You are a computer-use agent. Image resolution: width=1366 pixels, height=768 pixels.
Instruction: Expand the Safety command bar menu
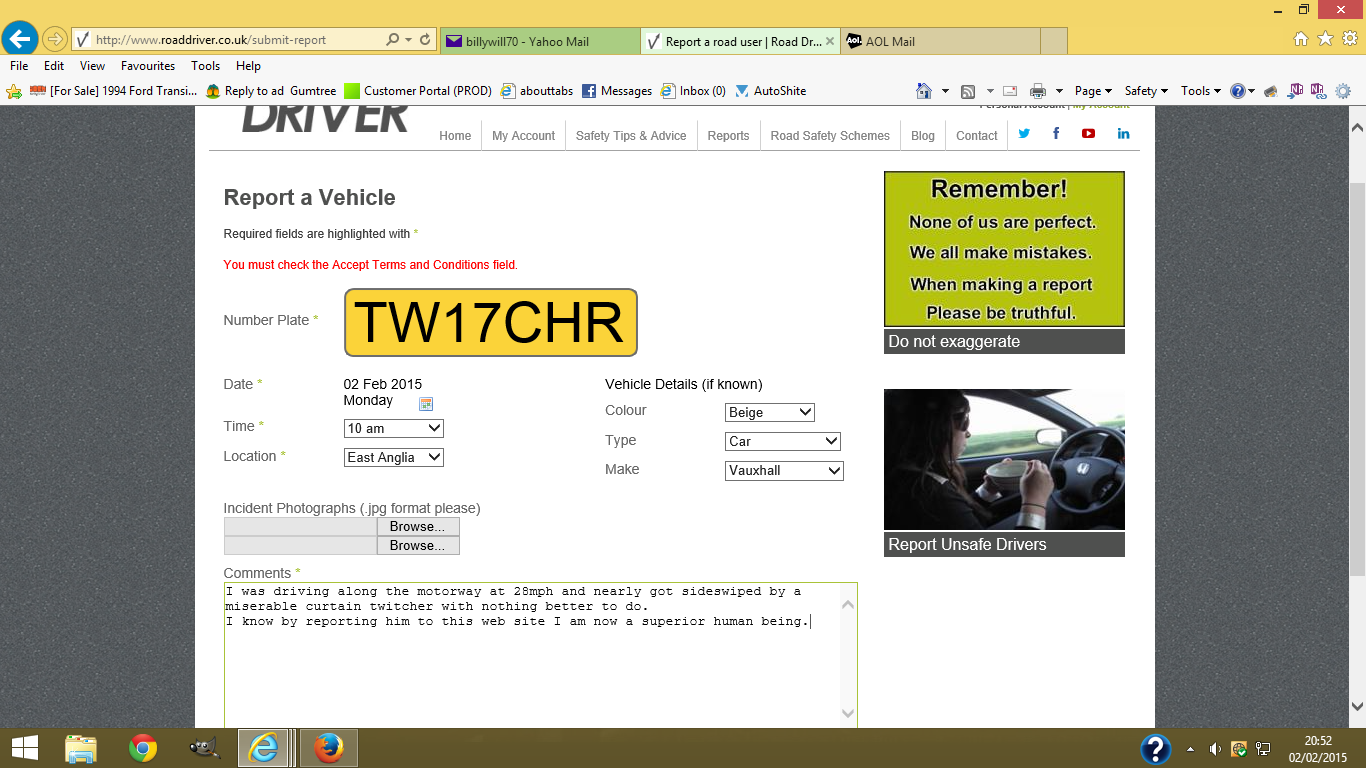(1146, 91)
